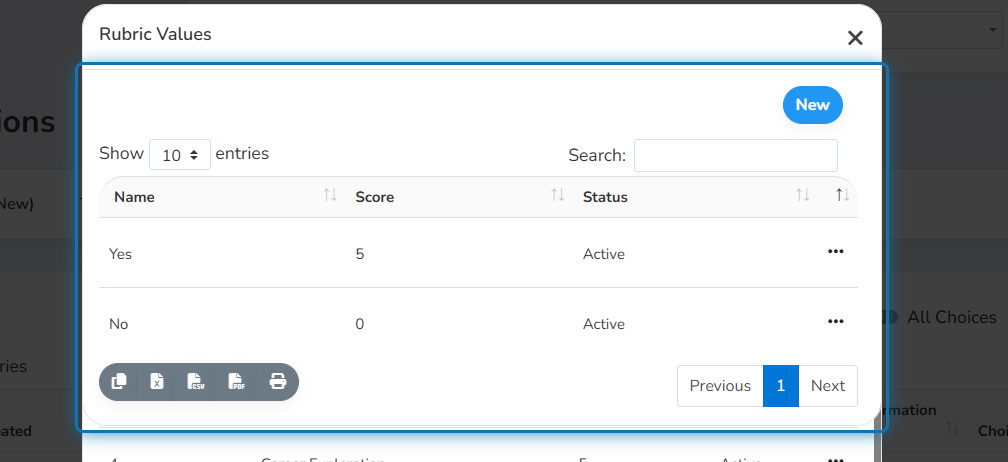
Task: Go to the Previous page
Action: pyautogui.click(x=720, y=386)
